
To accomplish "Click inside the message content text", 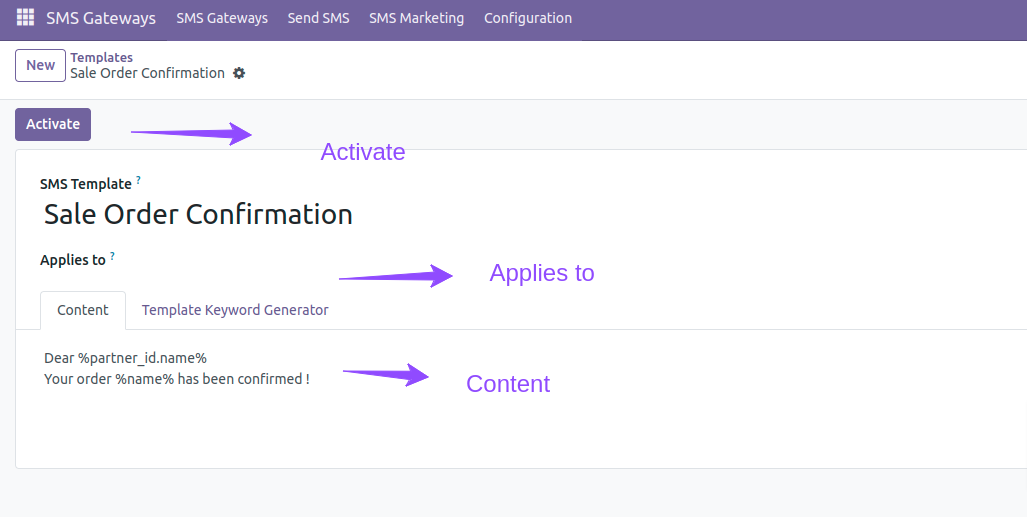I will [177, 368].
